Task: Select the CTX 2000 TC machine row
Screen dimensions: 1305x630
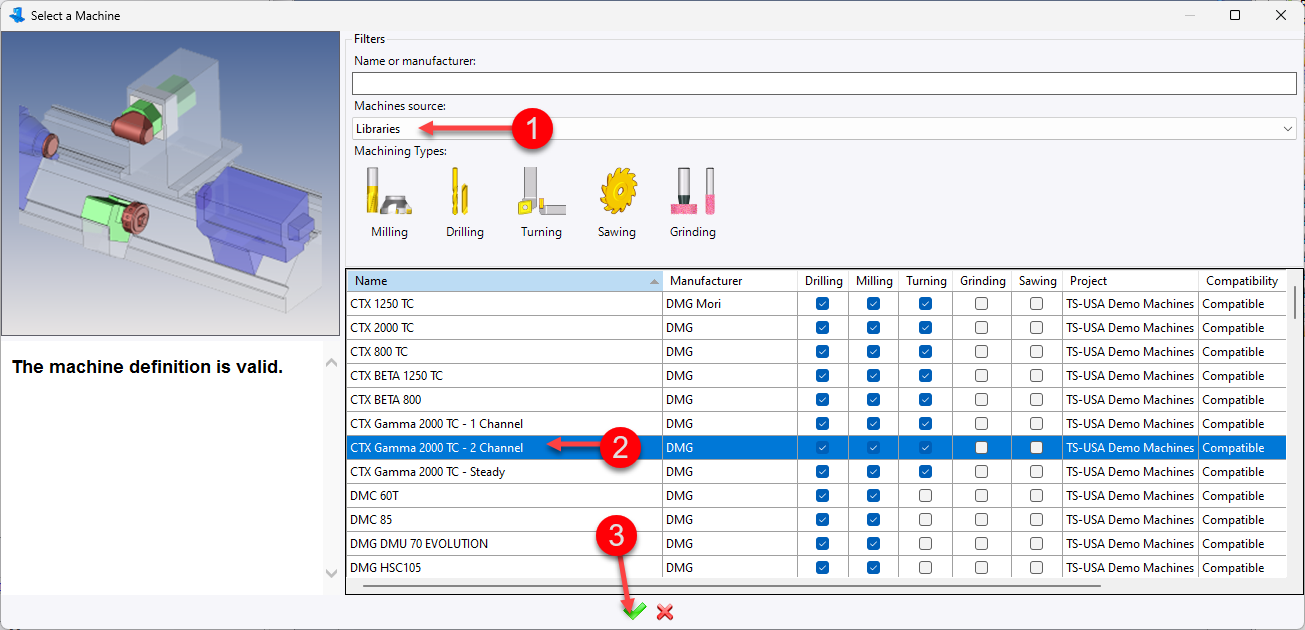Action: (x=816, y=328)
